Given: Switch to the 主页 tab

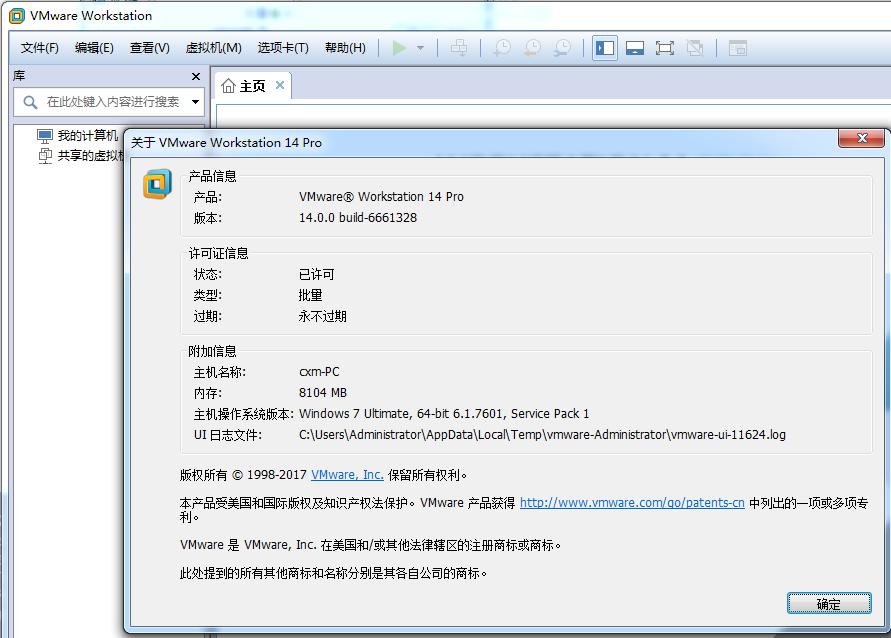Looking at the screenshot, I should (252, 86).
